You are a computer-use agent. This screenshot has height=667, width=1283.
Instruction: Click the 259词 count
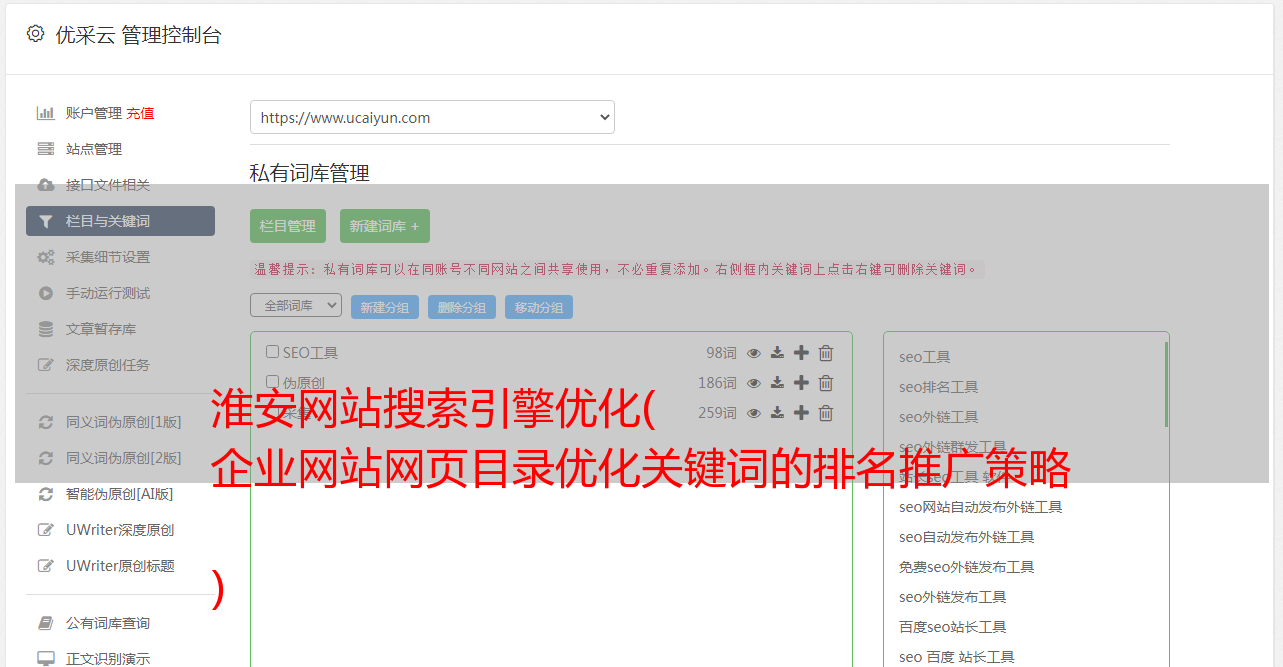717,413
